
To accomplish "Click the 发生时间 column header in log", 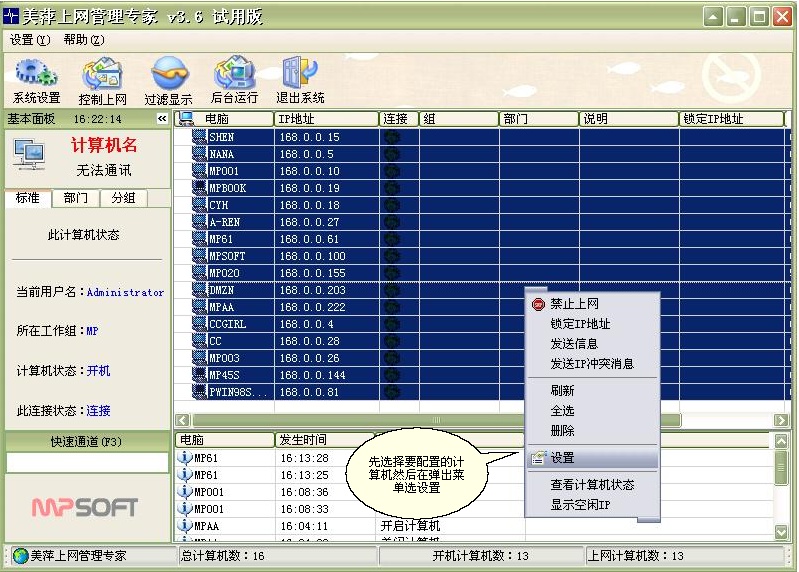I will click(325, 440).
